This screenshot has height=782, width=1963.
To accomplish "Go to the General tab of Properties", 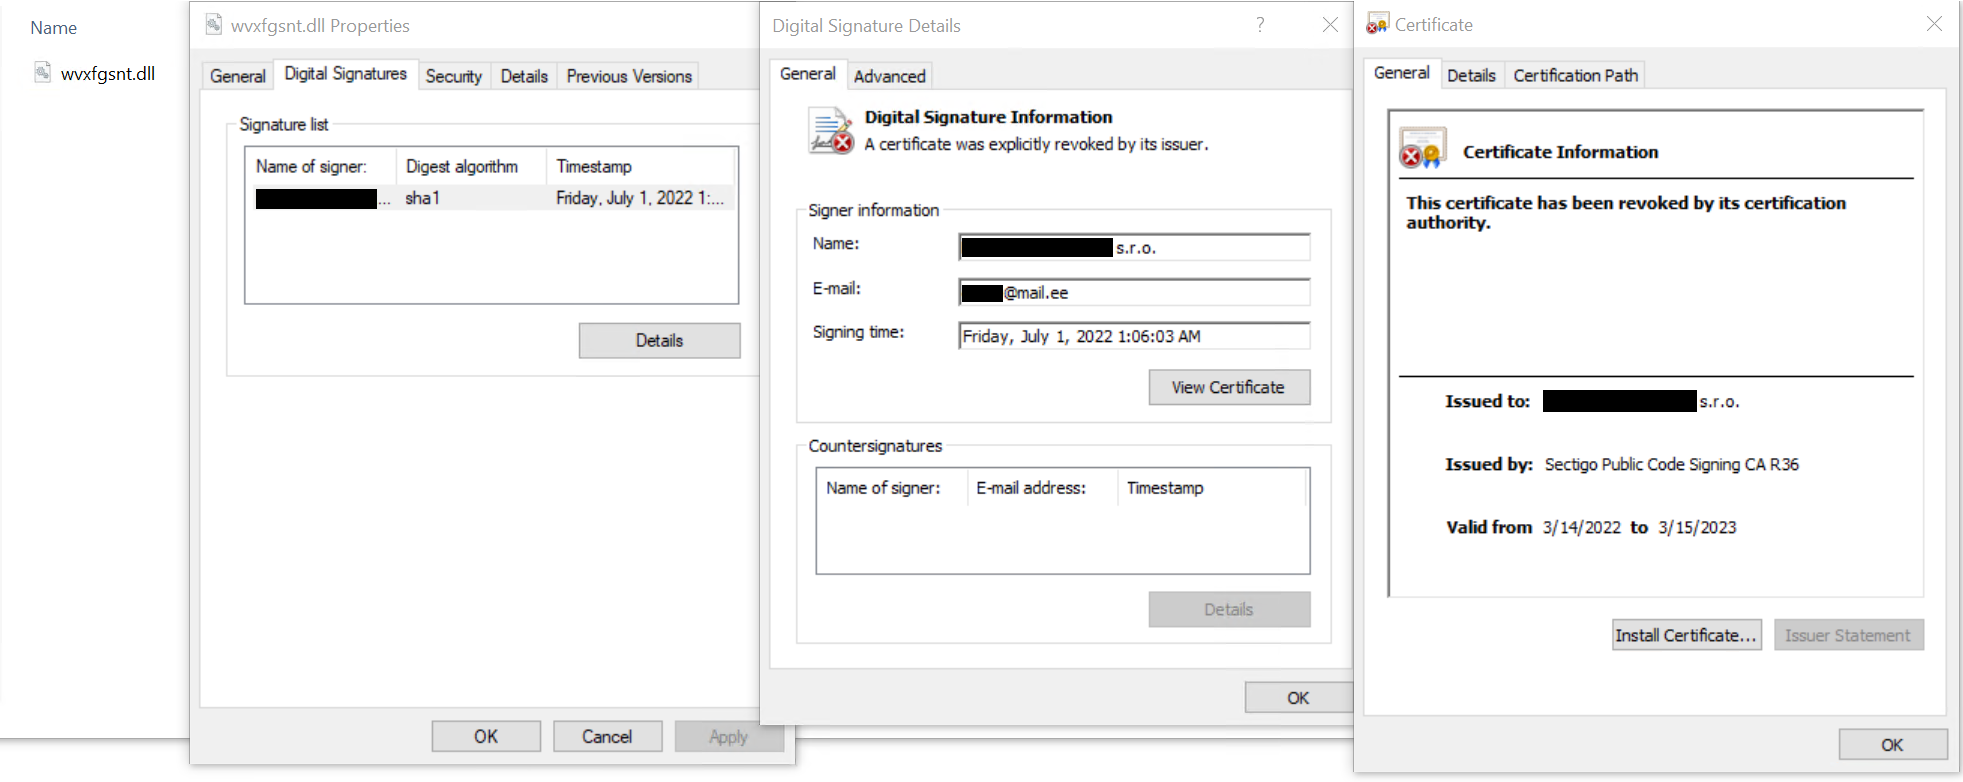I will coord(238,76).
